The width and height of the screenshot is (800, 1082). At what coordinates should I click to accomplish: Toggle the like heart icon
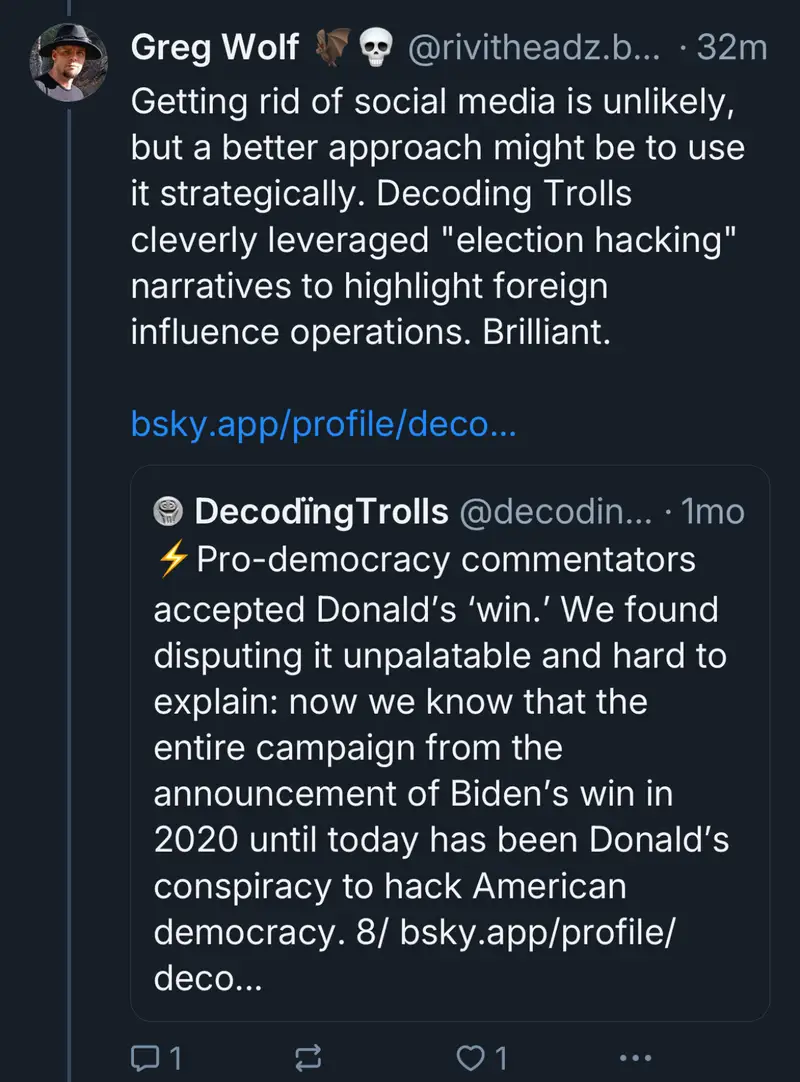click(x=468, y=1057)
